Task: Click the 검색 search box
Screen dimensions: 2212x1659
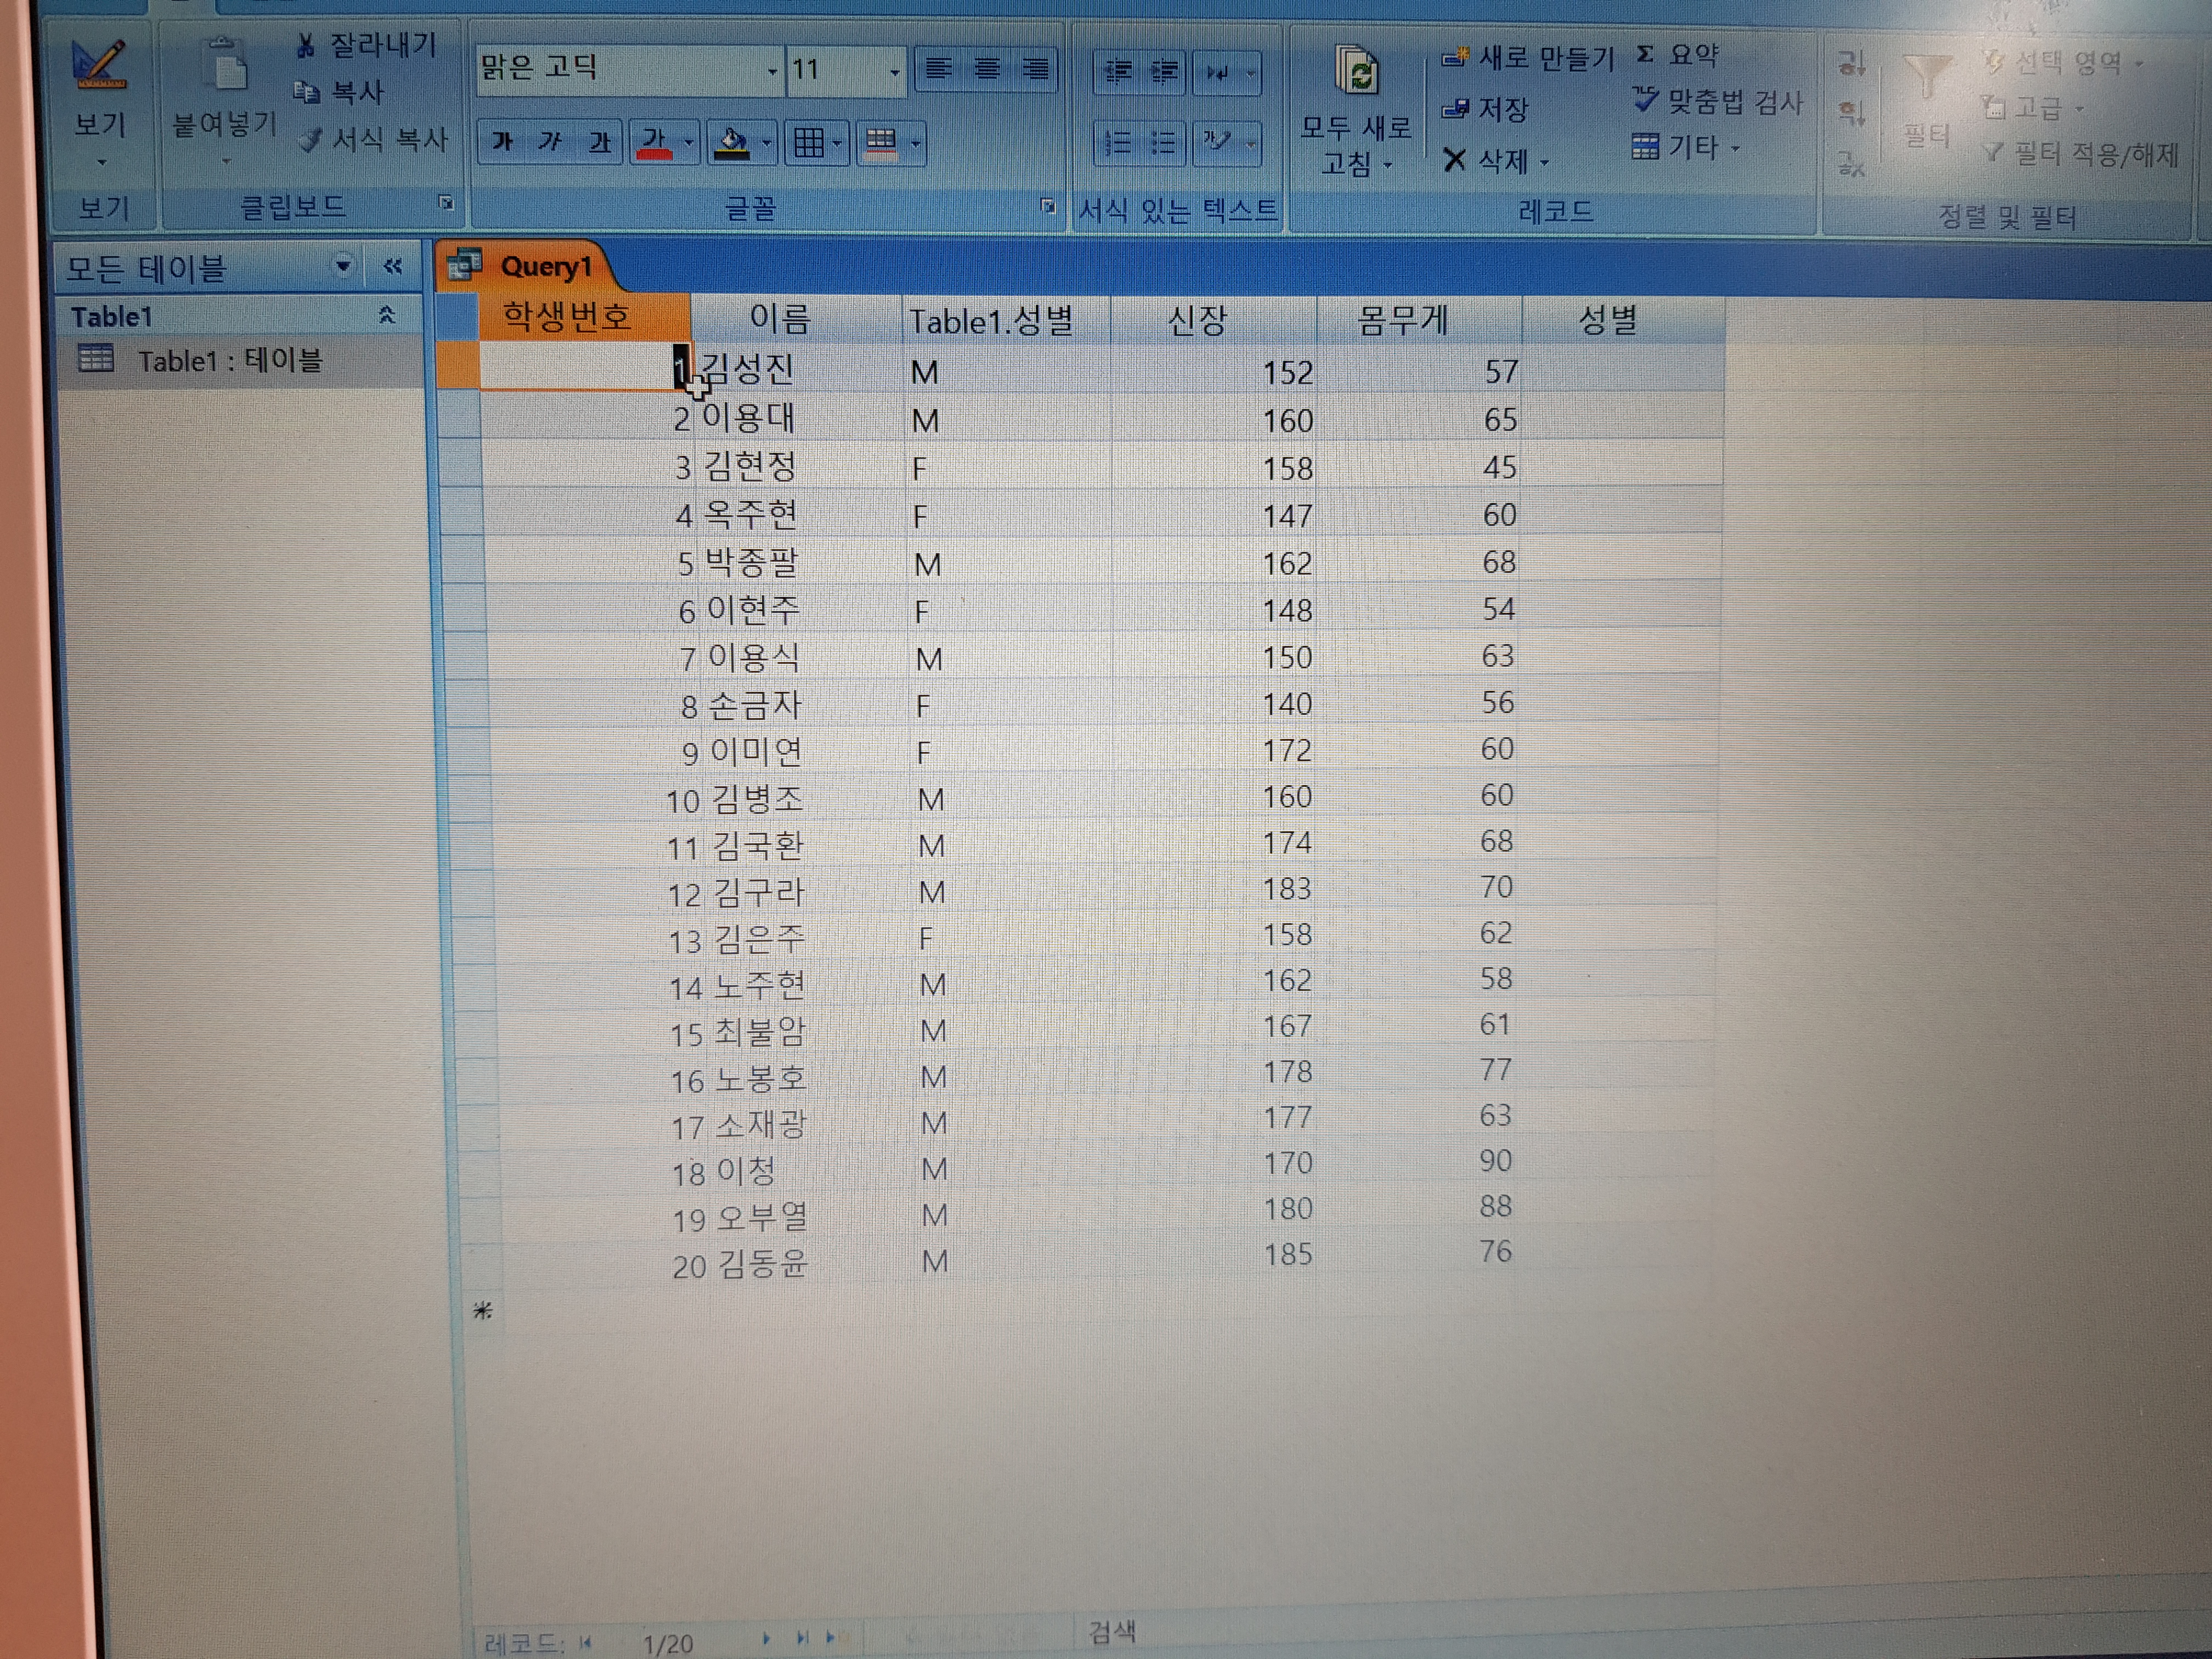Action: pos(1112,1632)
